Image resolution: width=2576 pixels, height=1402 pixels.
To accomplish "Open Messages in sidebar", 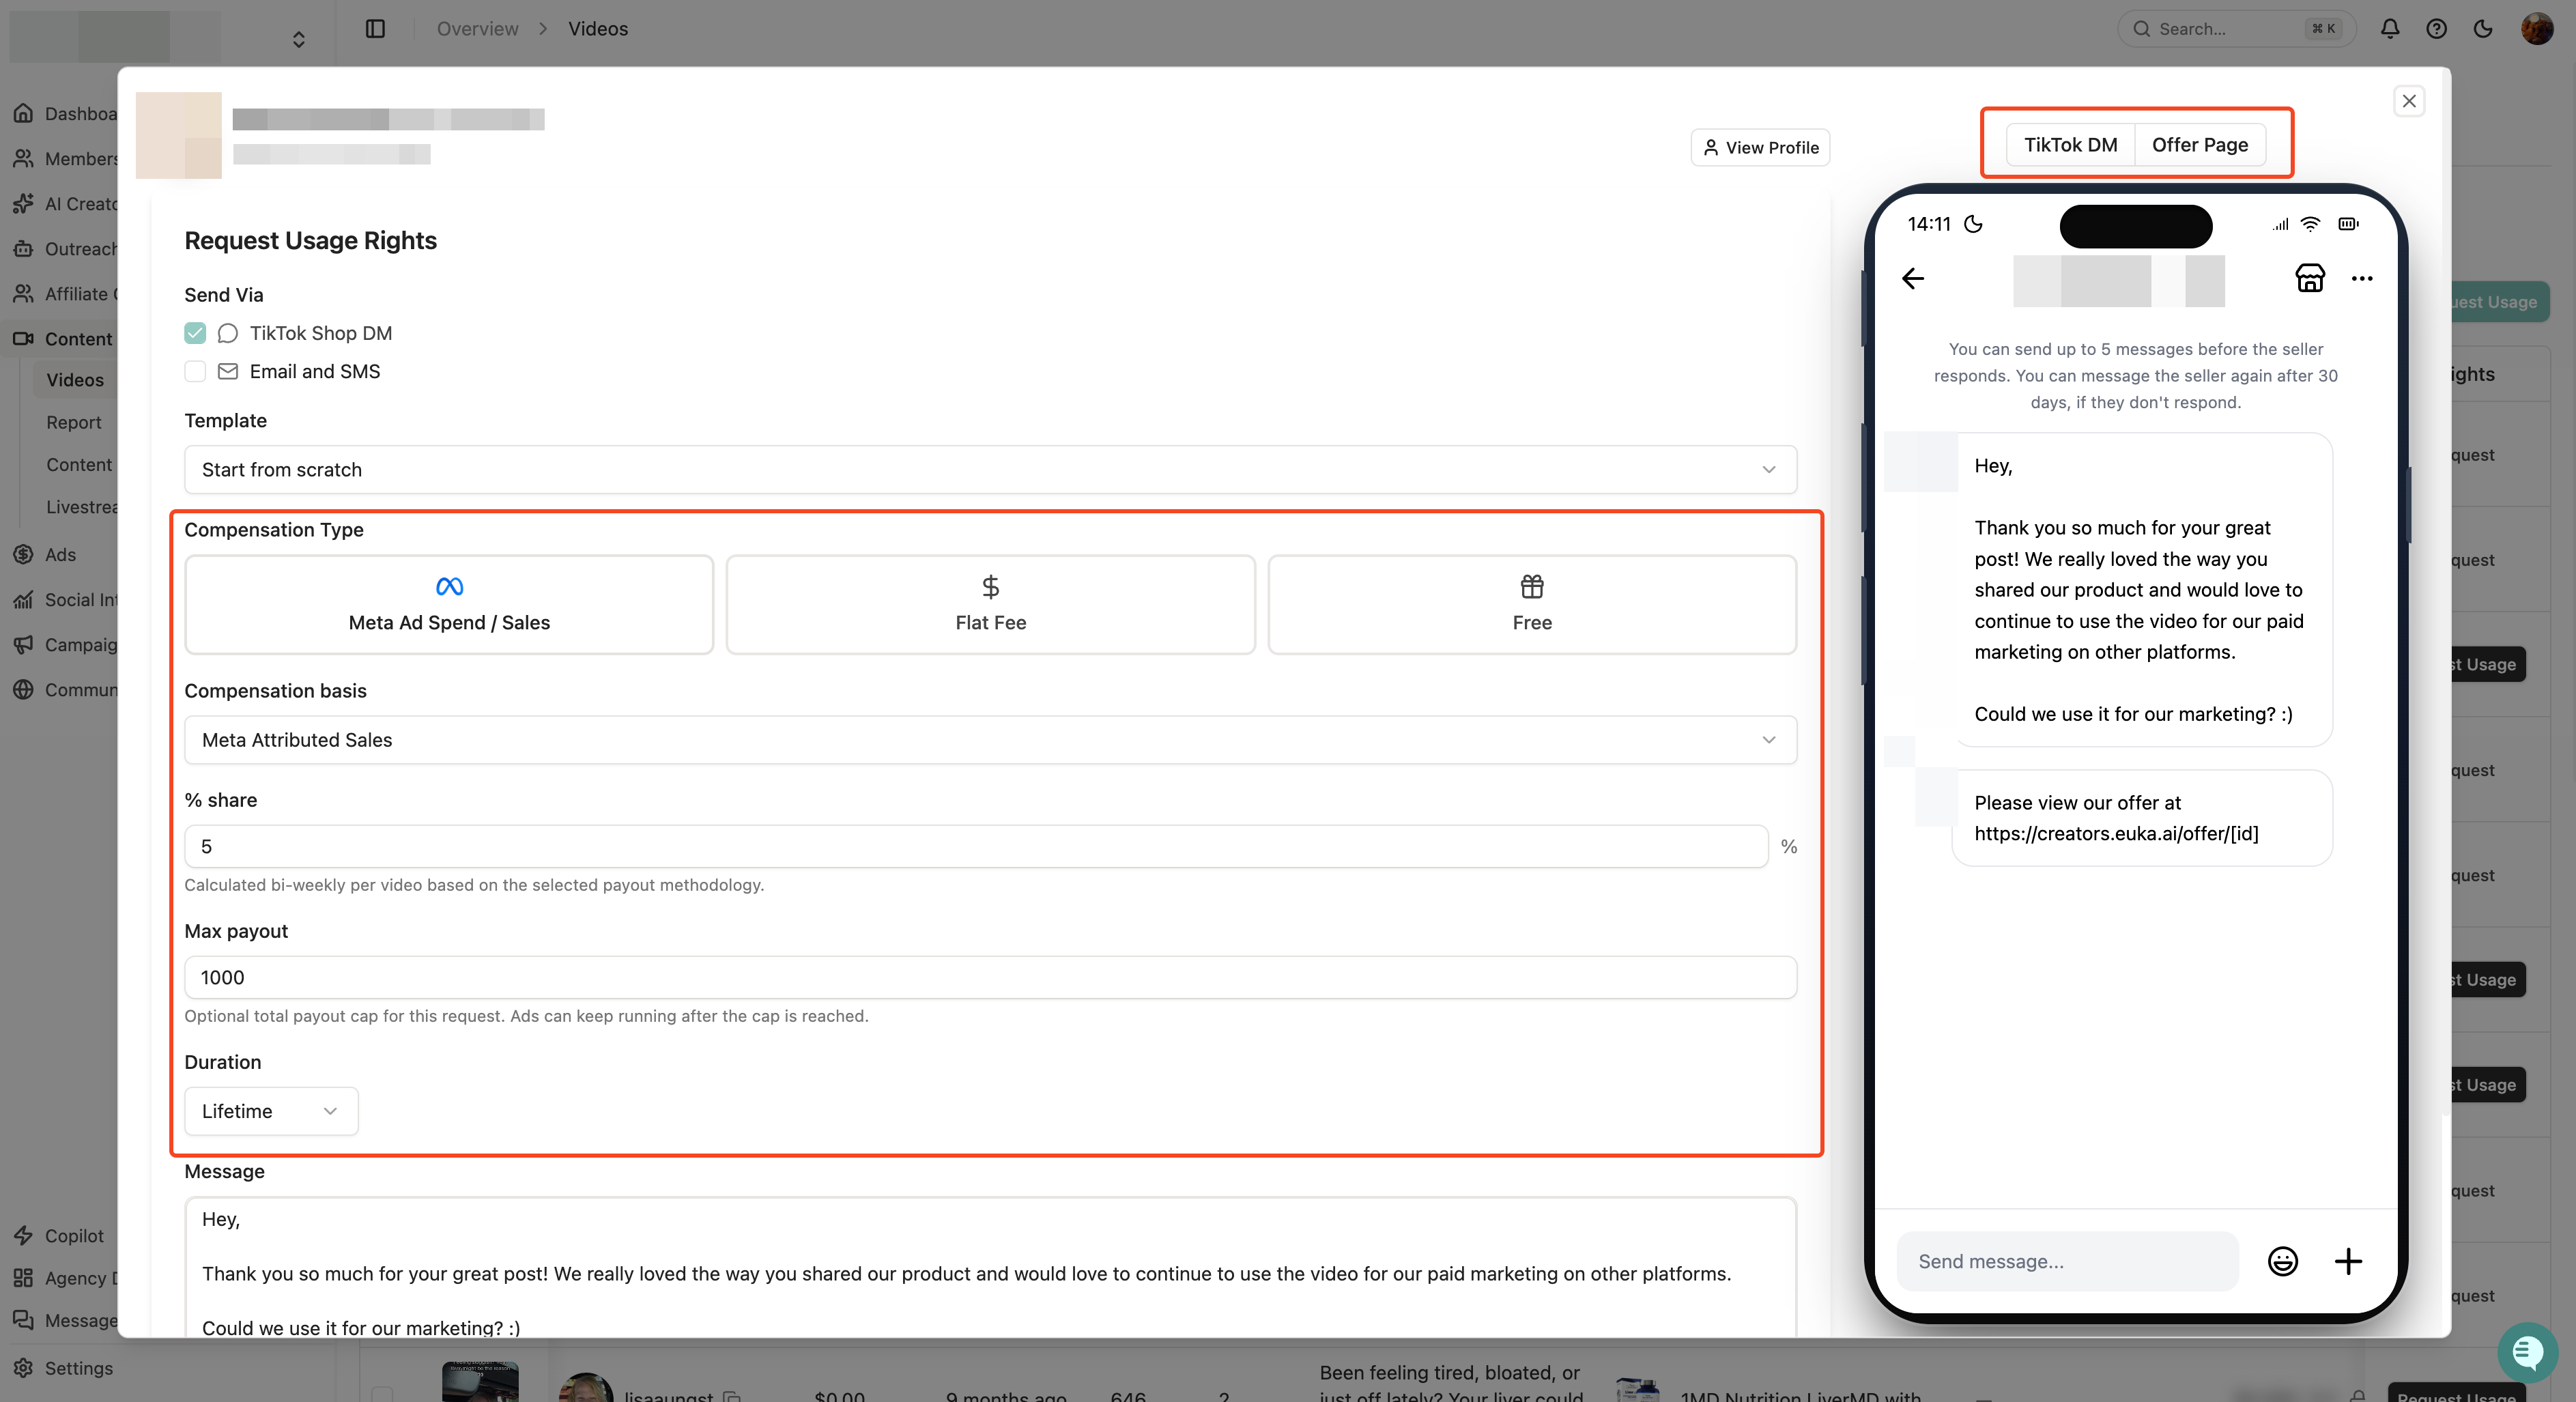I will (x=65, y=1321).
